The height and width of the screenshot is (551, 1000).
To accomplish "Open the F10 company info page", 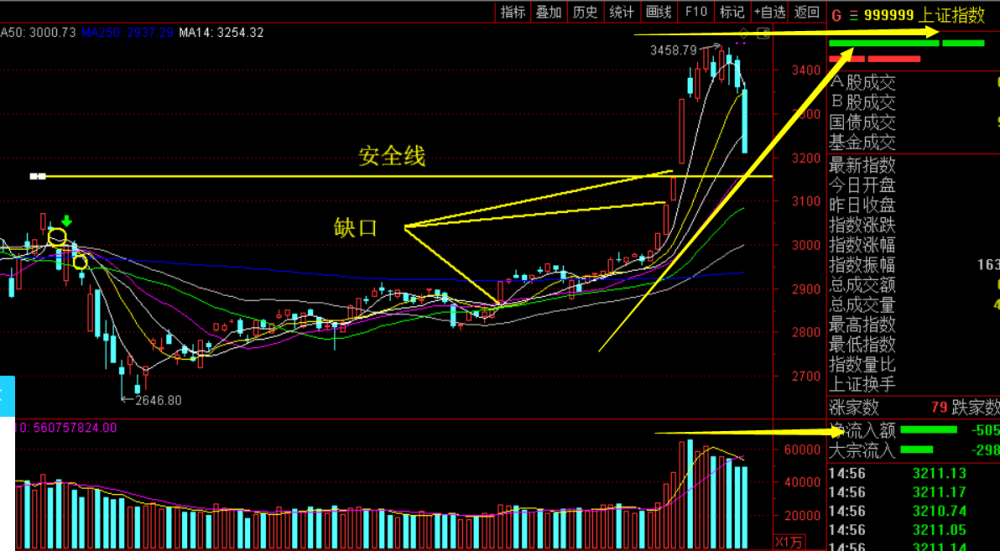I will 696,11.
